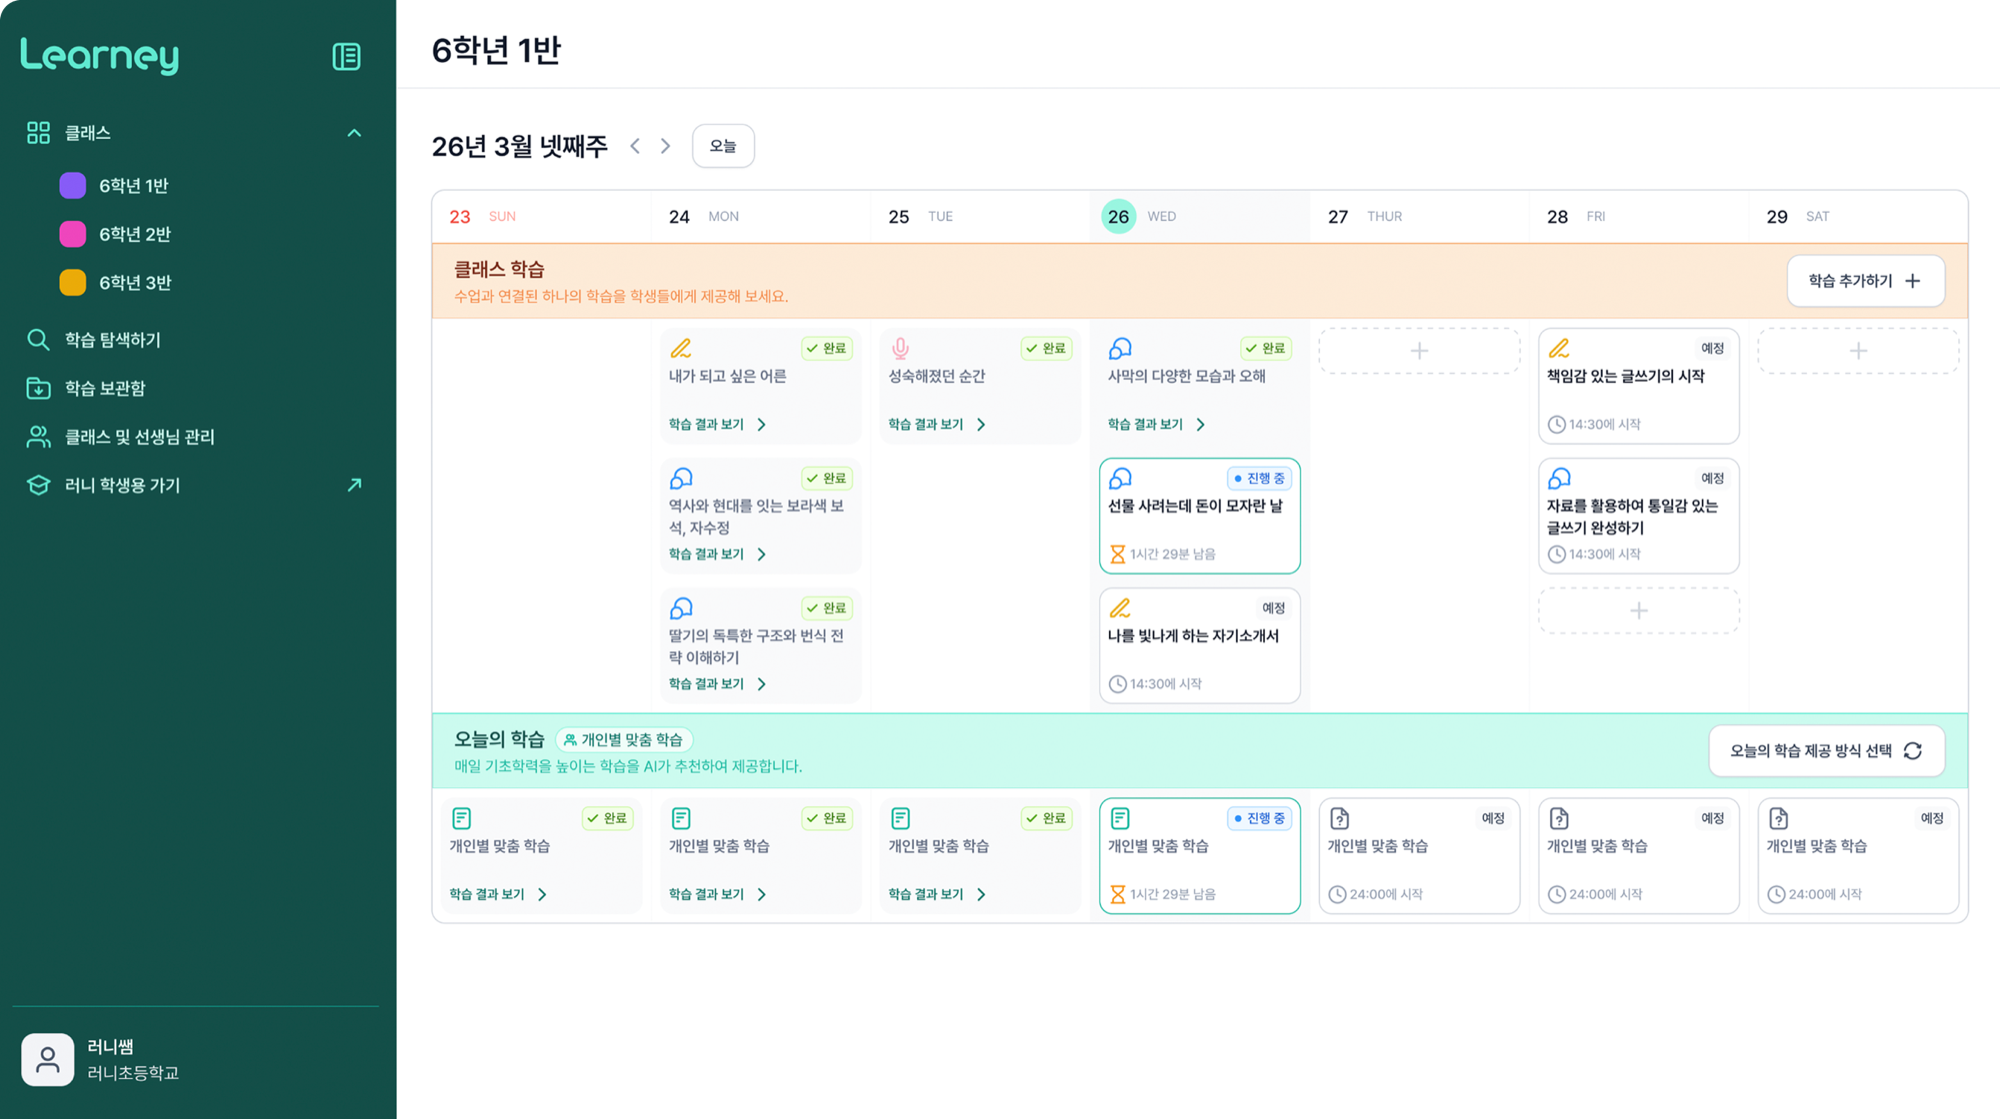Select 6학년 3반 class in sidebar
2000x1119 pixels.
pos(134,283)
